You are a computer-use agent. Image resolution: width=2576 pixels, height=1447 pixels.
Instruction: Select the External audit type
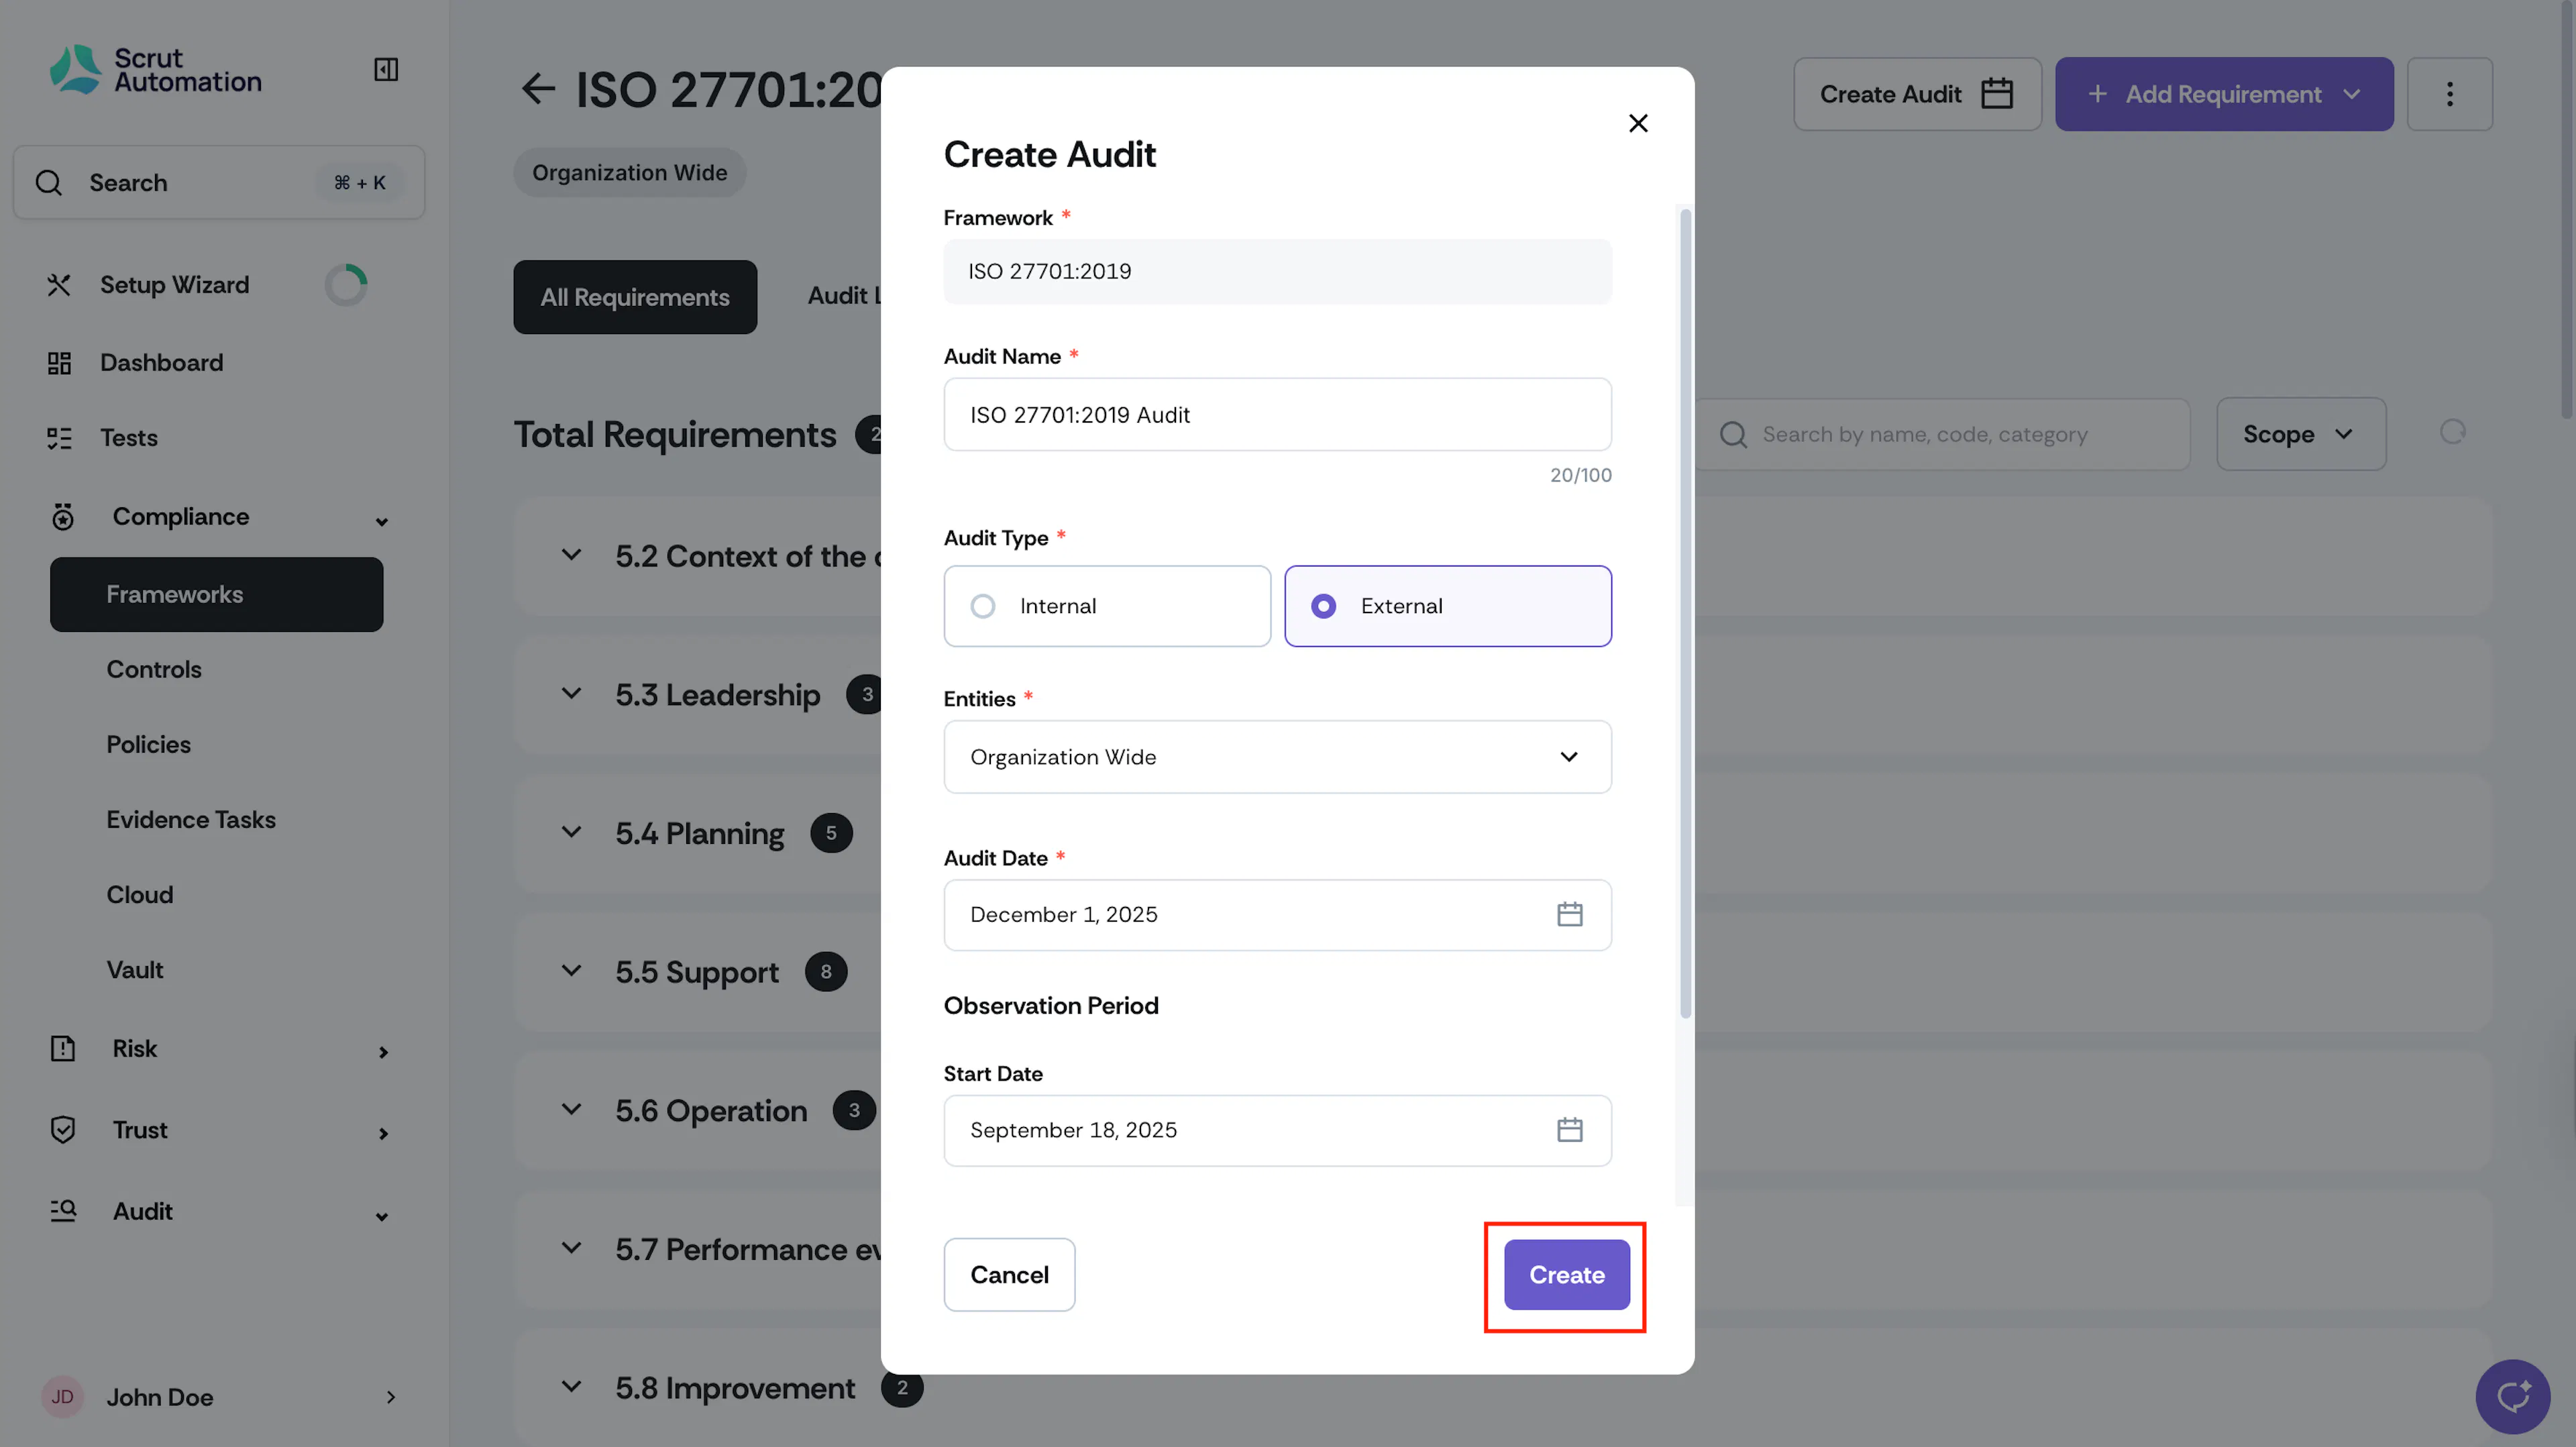click(1447, 606)
